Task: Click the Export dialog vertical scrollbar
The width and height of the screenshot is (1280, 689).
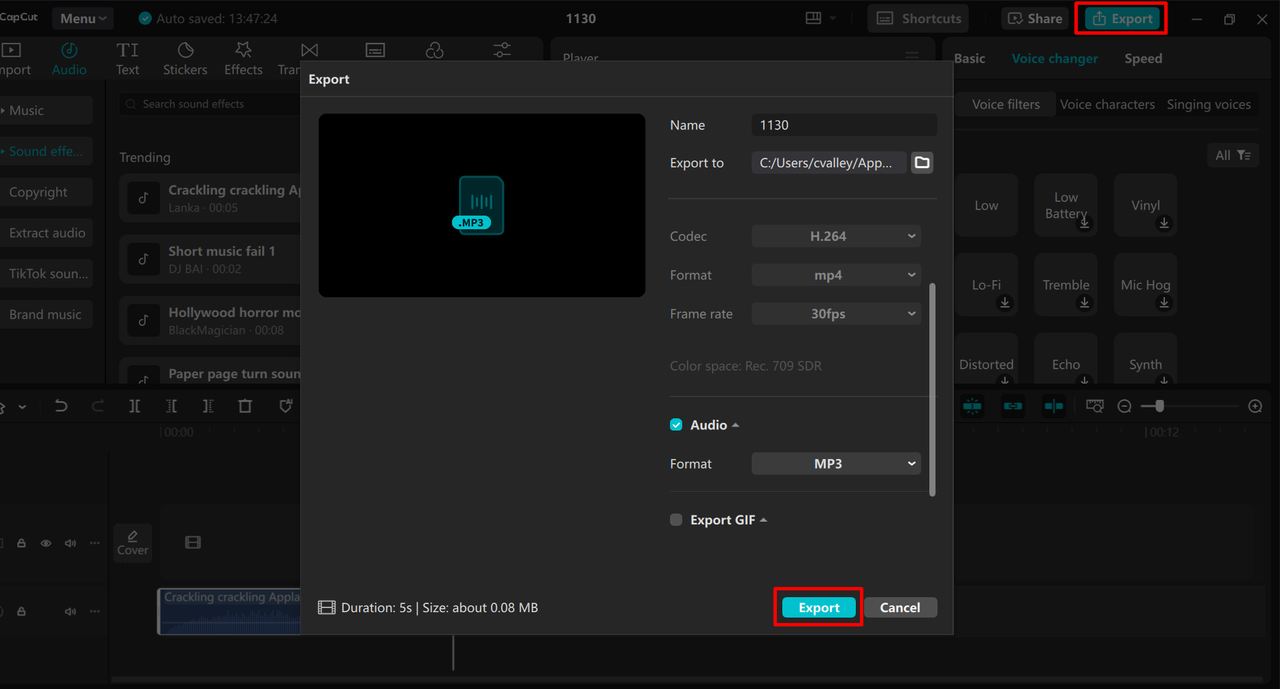Action: pyautogui.click(x=932, y=390)
